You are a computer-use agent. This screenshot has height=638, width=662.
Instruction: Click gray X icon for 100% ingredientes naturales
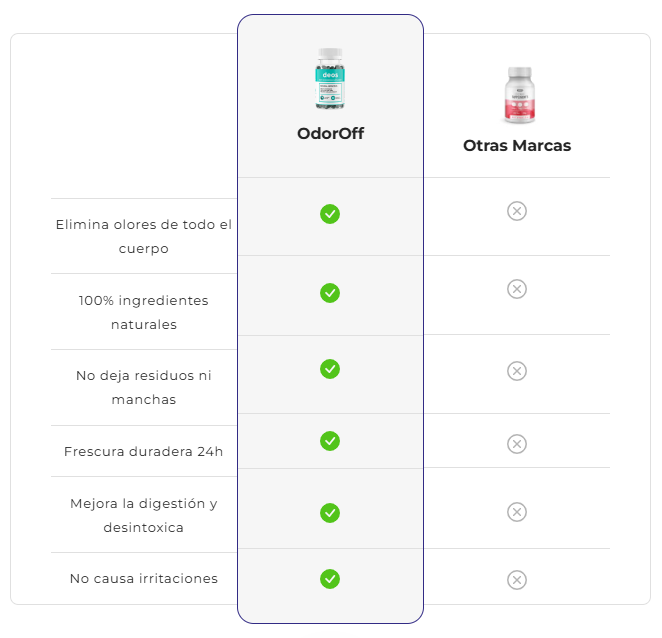(x=517, y=289)
